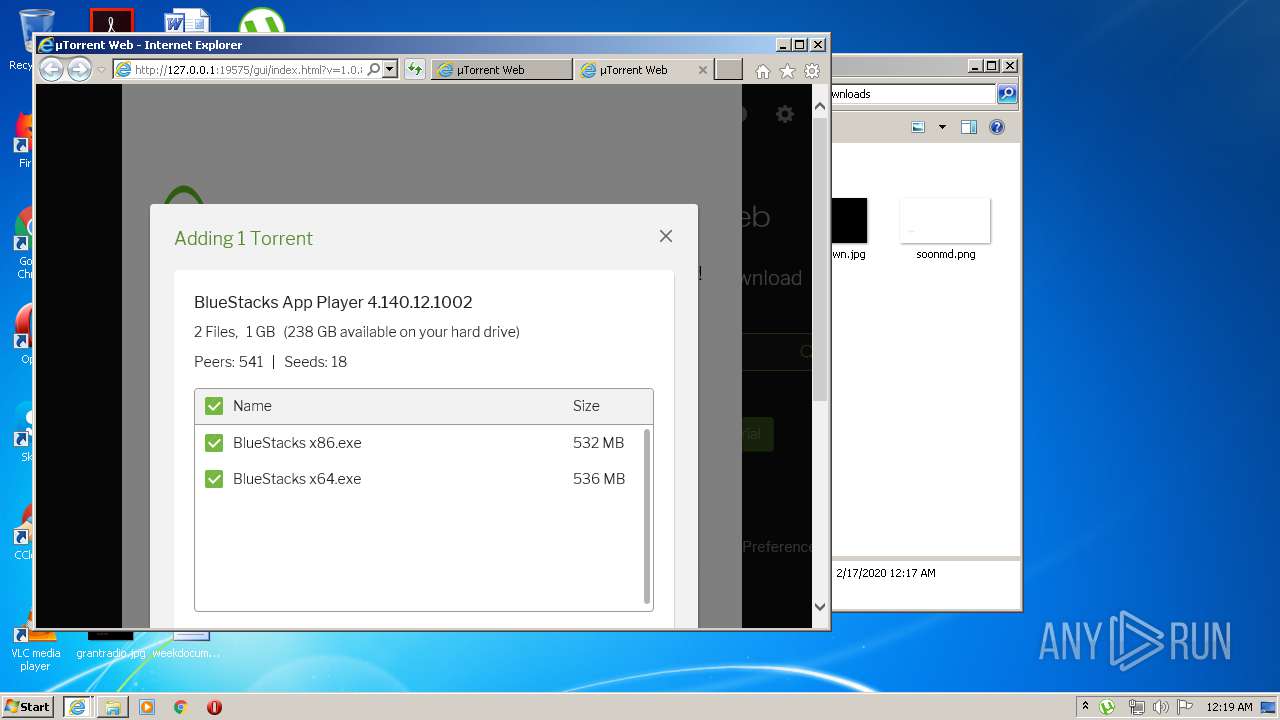This screenshot has height=720, width=1280.
Task: Uncheck the BlueStacks x86.exe file
Action: 214,443
